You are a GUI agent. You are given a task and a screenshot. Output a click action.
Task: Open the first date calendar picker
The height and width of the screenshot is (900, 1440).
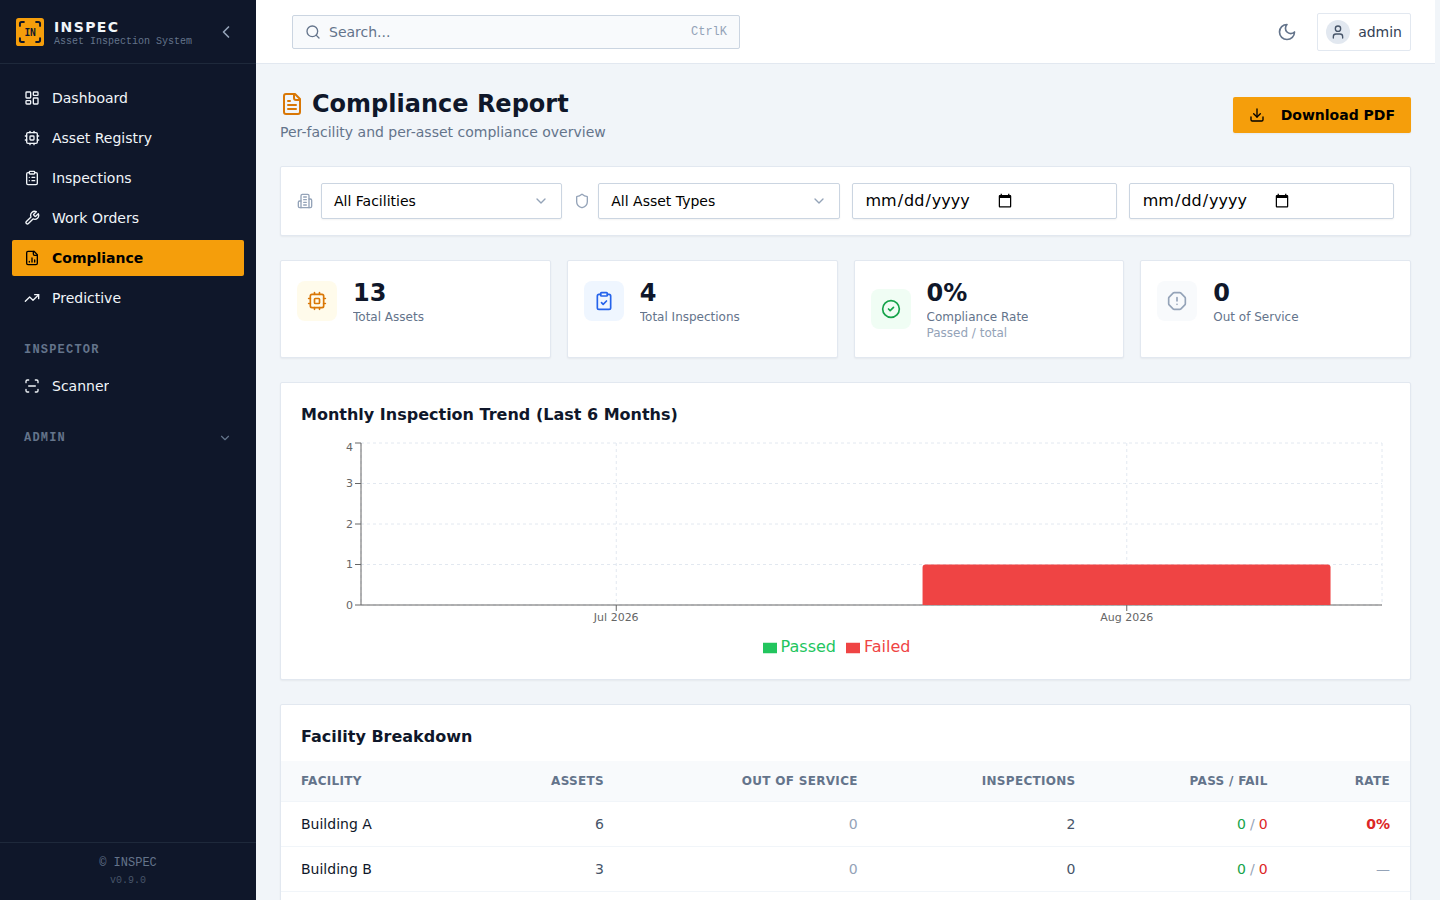[x=1005, y=201]
